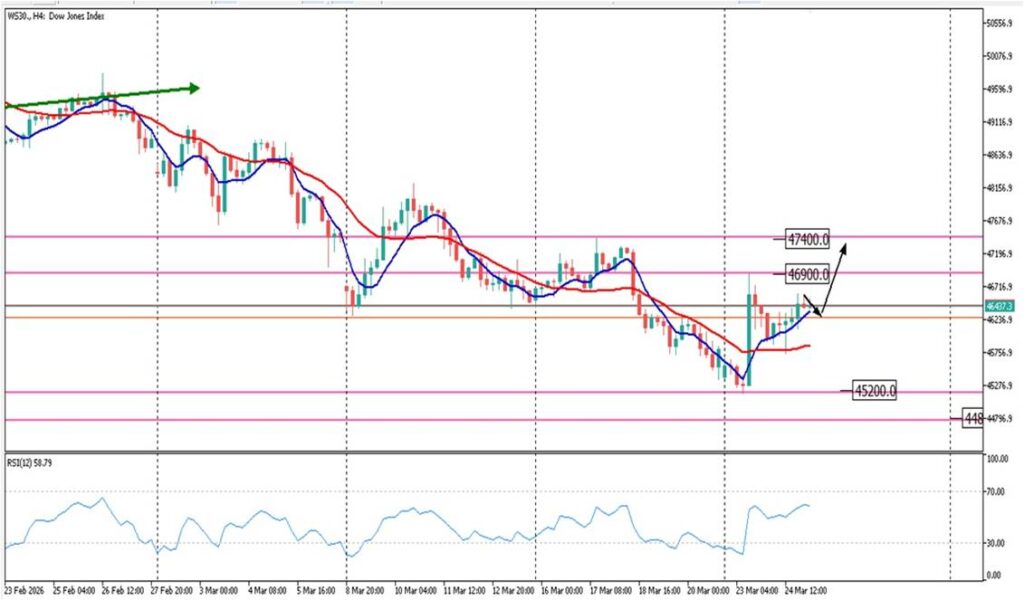Click the green trend arrow head
1024x600 pixels.
[x=194, y=88]
